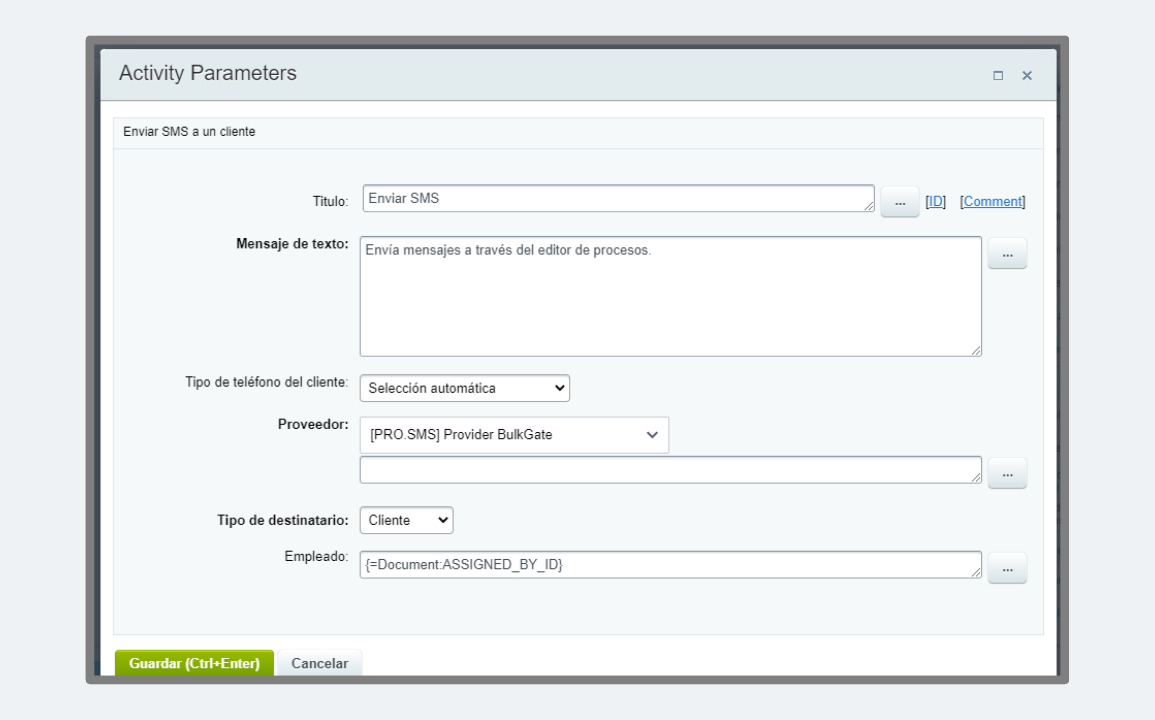
Task: Open the value picker beside Título field
Action: click(x=899, y=202)
